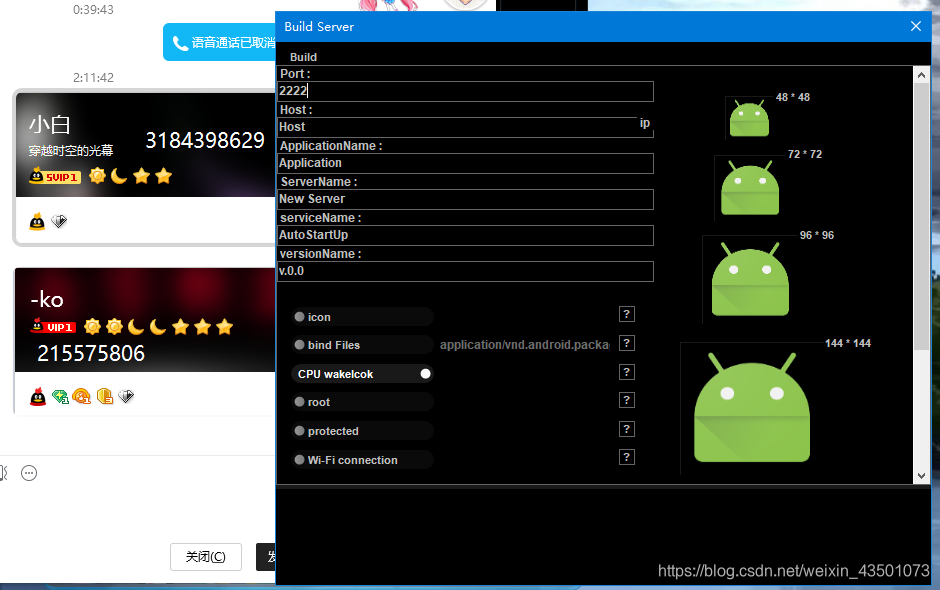Click the diamond icon under -ko card

coord(126,396)
